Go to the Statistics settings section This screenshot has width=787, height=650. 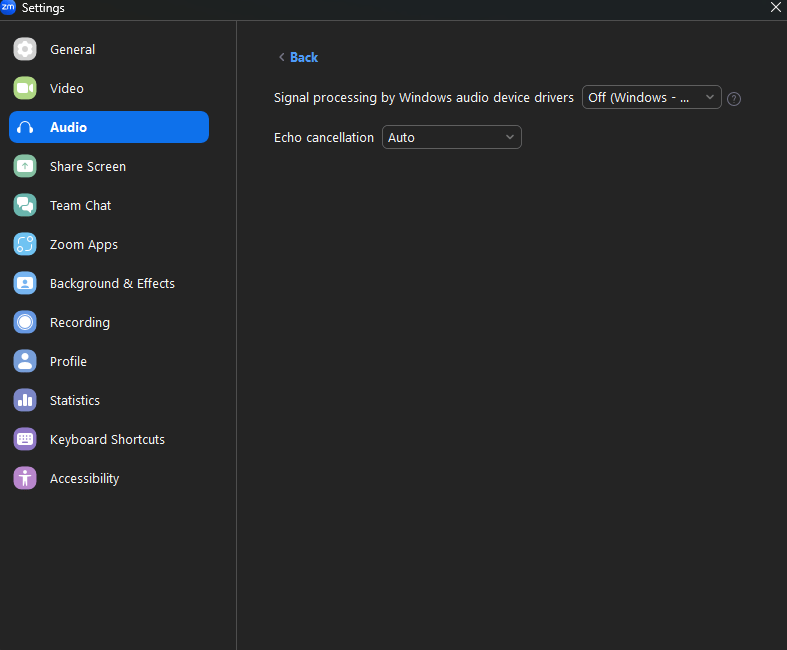(75, 400)
